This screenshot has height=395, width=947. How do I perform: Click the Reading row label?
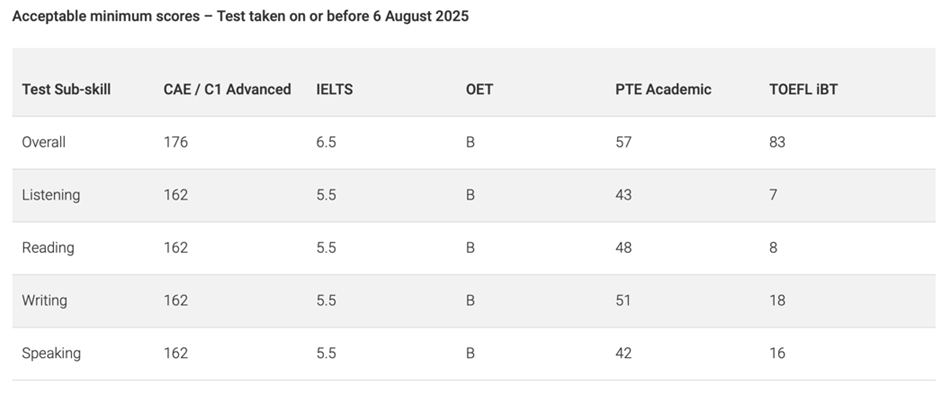click(x=48, y=248)
